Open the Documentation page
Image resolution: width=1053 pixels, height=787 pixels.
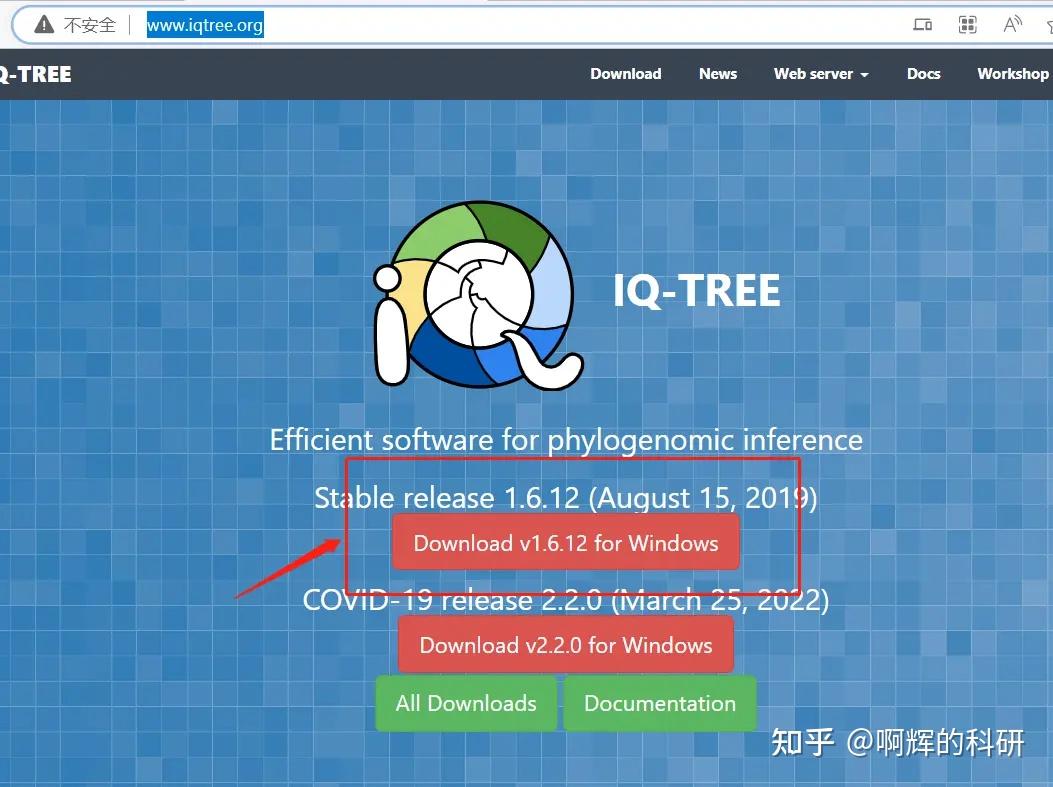[660, 703]
